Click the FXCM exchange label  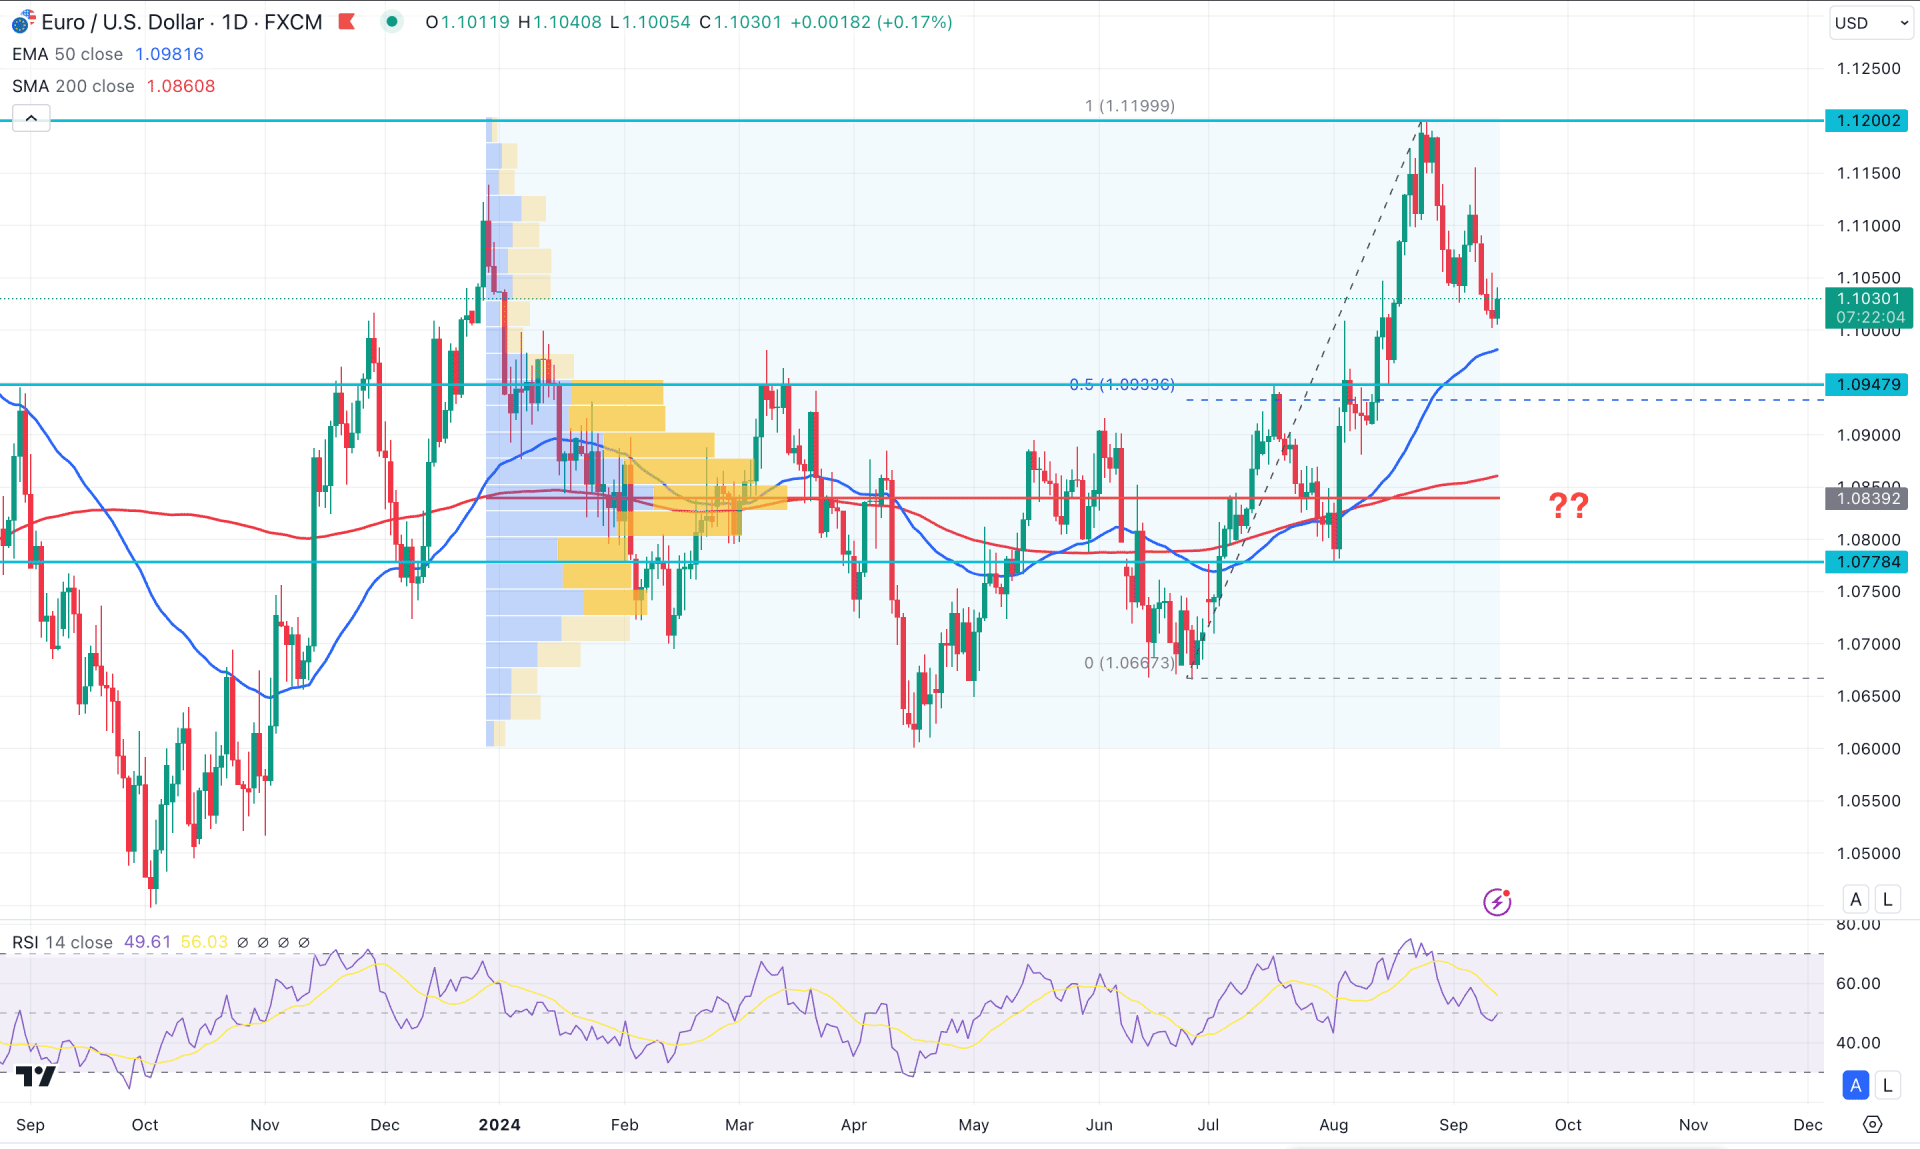point(293,22)
